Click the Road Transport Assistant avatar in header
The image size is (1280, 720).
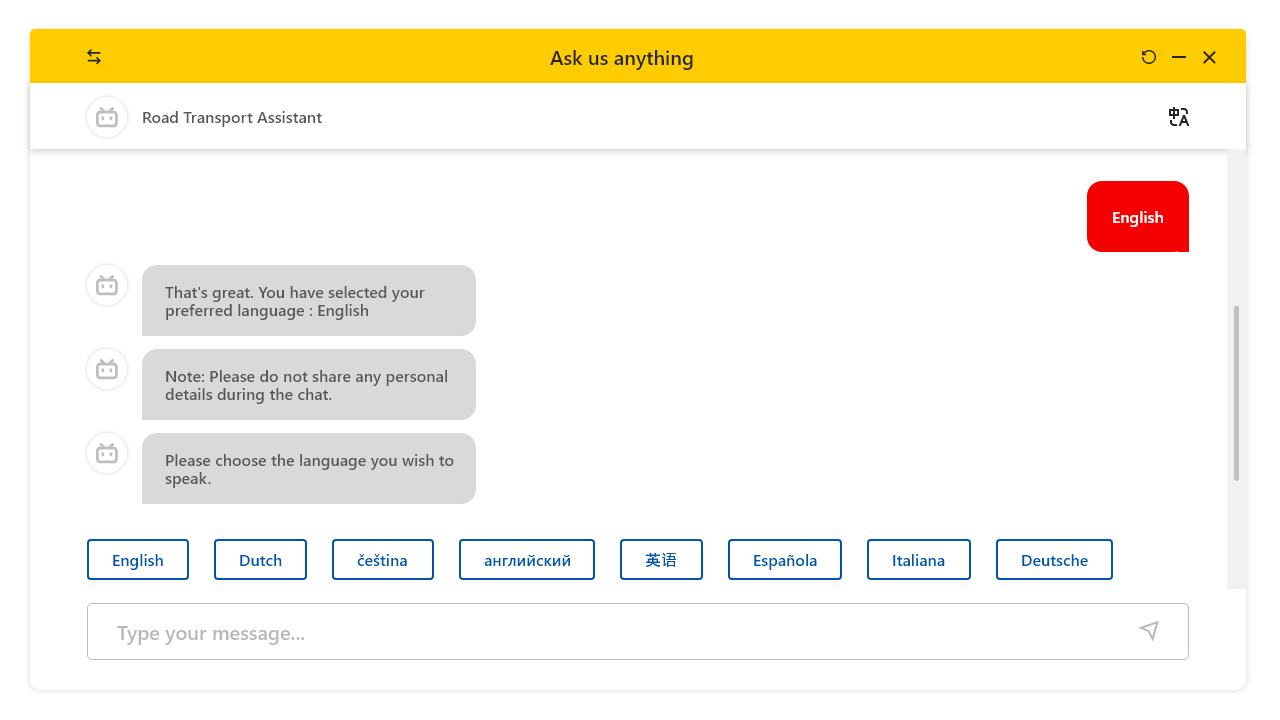coord(107,117)
